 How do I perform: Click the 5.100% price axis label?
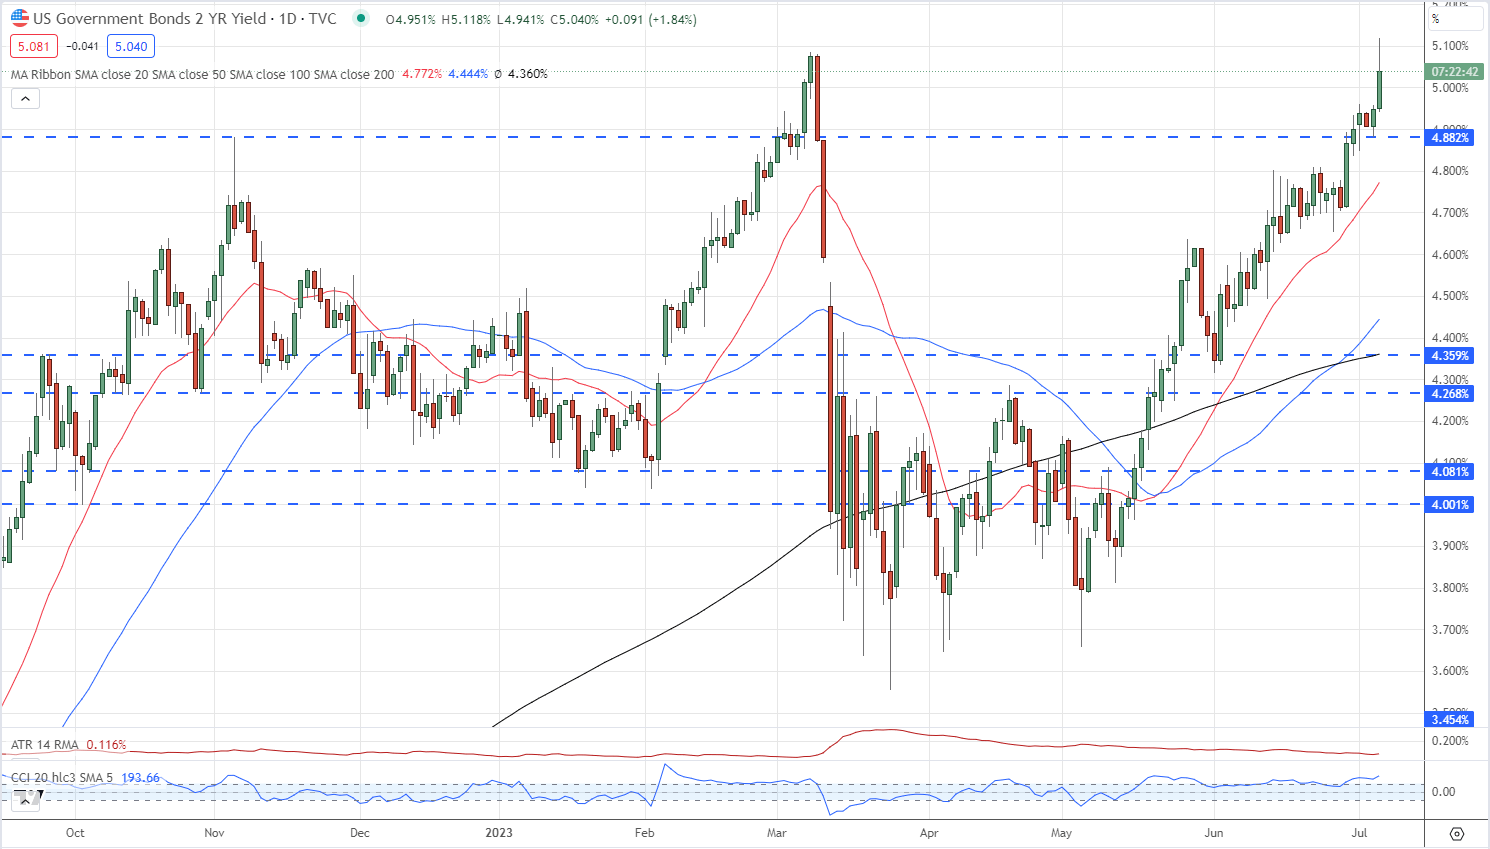coord(1450,46)
